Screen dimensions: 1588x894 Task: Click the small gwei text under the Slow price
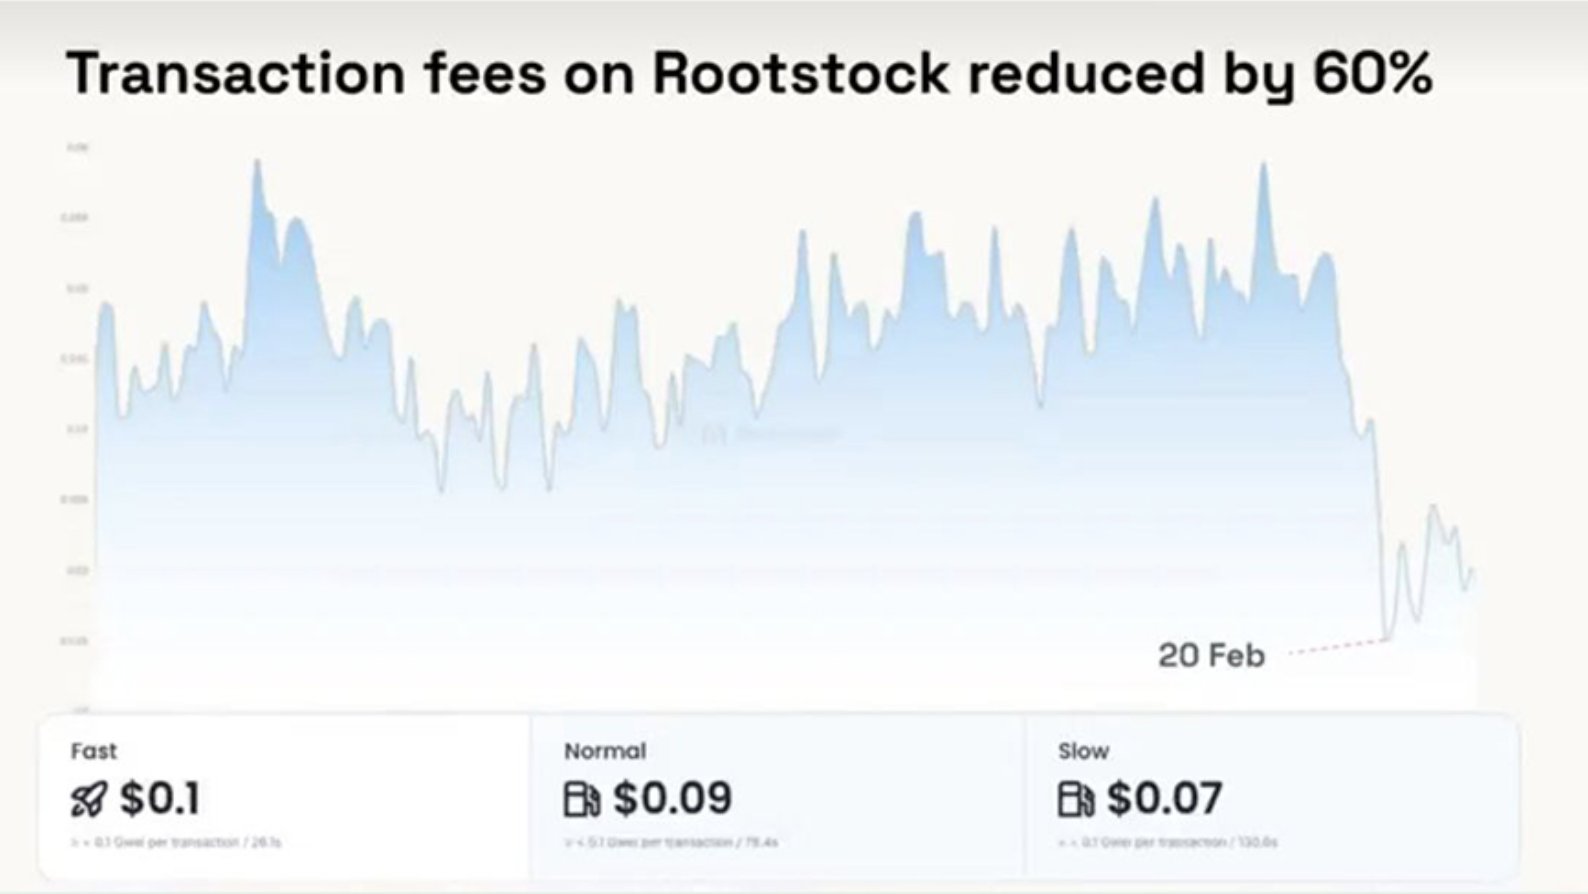click(x=1167, y=843)
